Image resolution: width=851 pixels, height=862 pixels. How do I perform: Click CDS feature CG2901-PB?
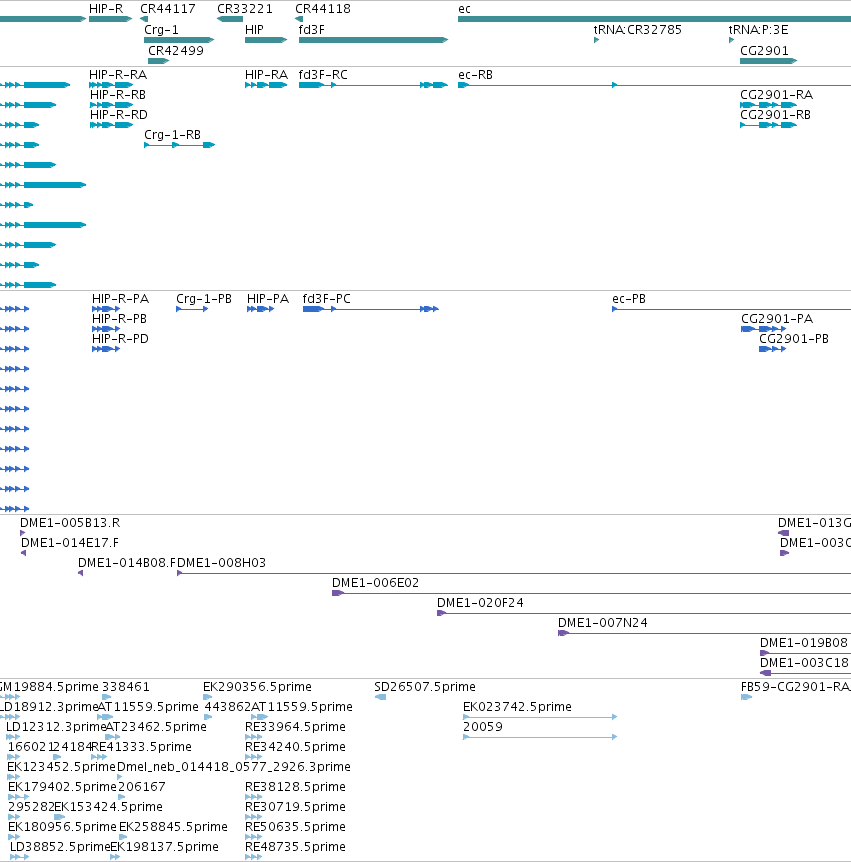click(772, 349)
